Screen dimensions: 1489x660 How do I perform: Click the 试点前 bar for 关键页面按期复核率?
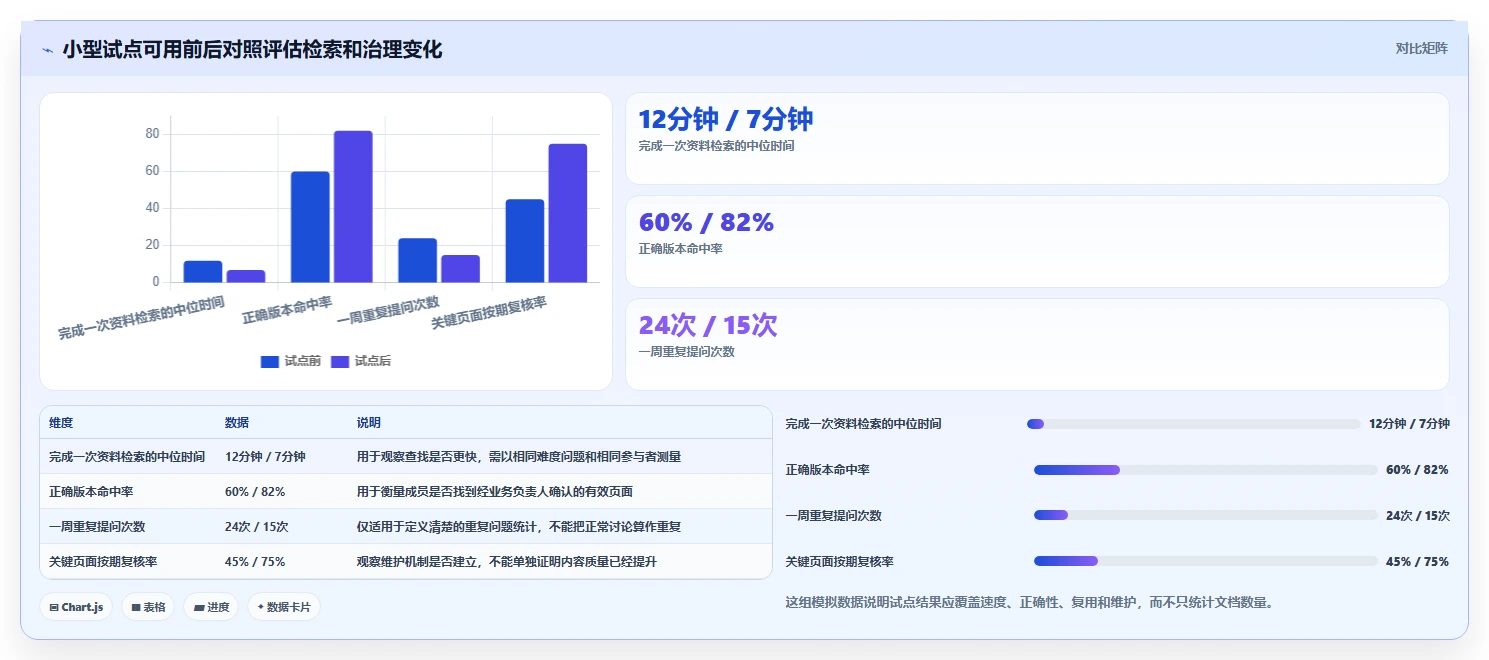[525, 241]
